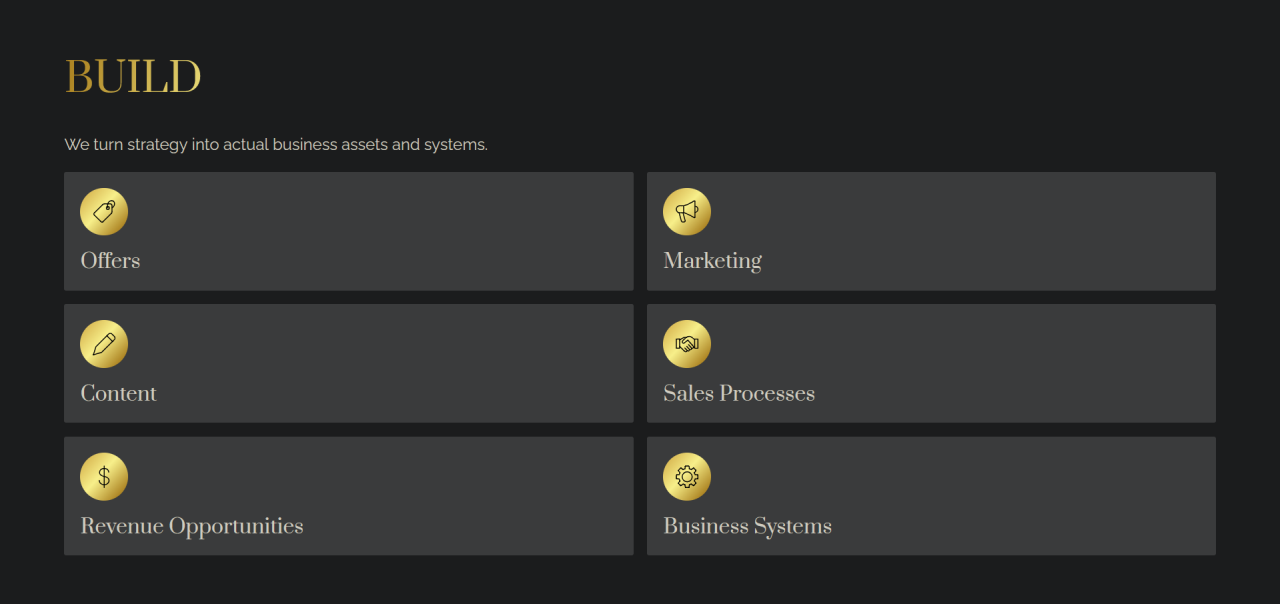Screen dimensions: 1280x604
Task: Select the dollar sign icon
Action: coord(104,477)
